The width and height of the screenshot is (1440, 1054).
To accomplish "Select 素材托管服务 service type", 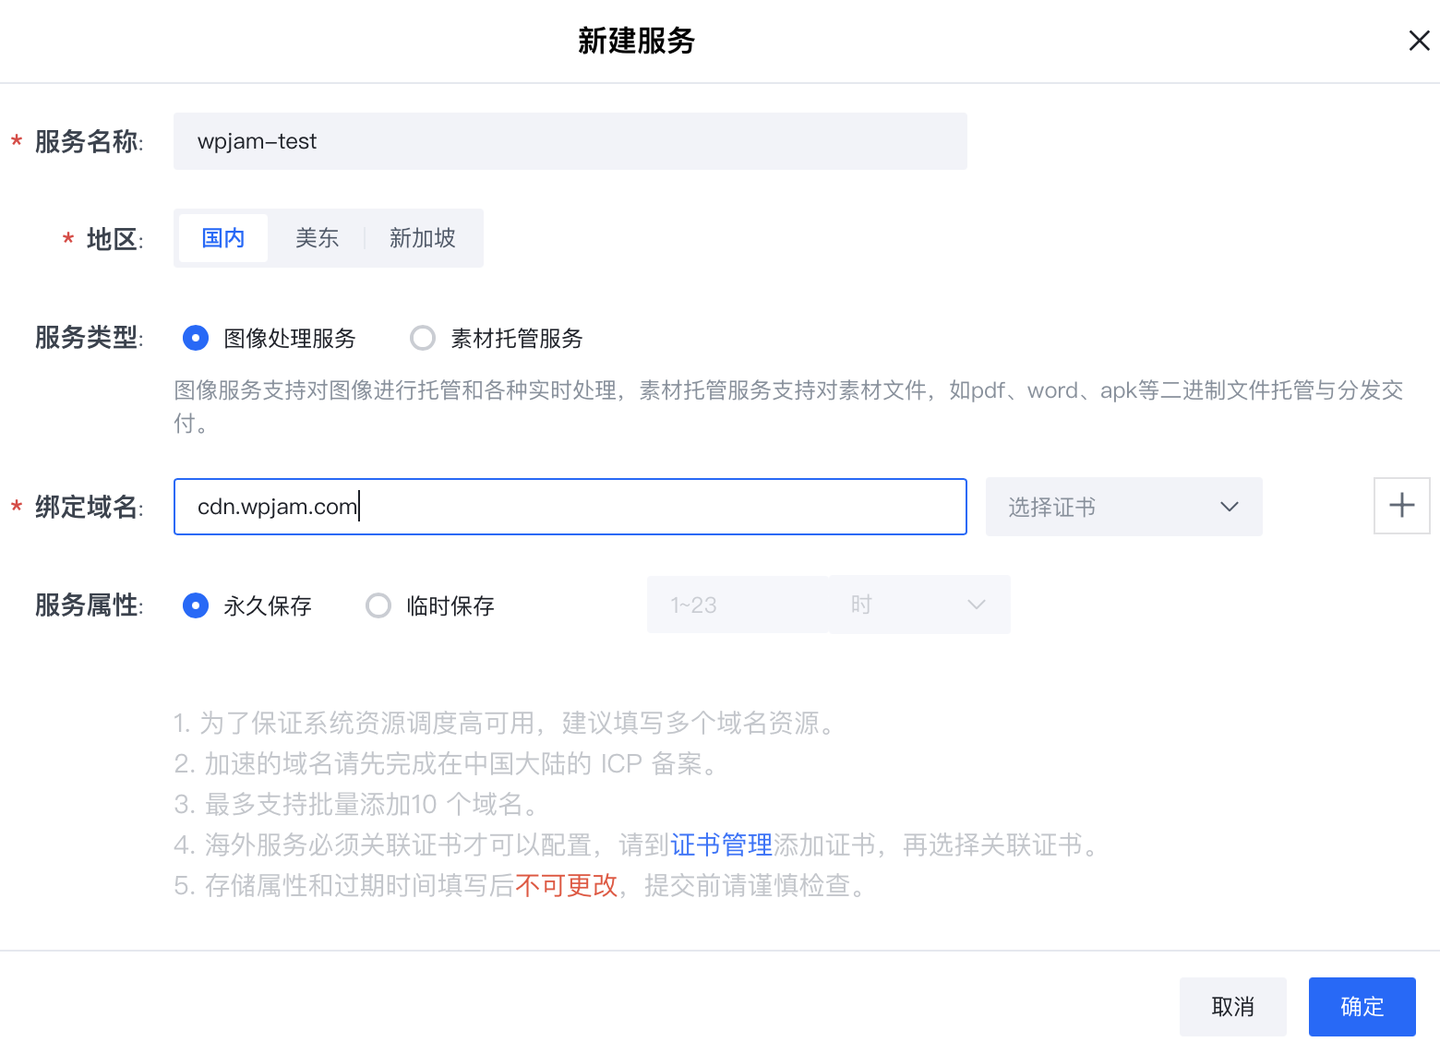I will click(x=422, y=338).
